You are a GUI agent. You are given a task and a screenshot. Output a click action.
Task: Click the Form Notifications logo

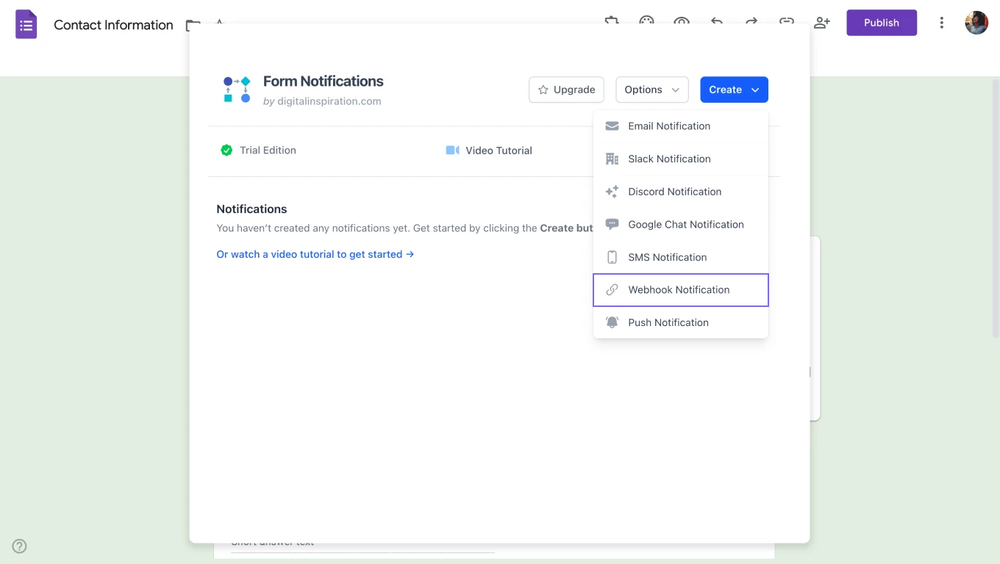pos(237,89)
